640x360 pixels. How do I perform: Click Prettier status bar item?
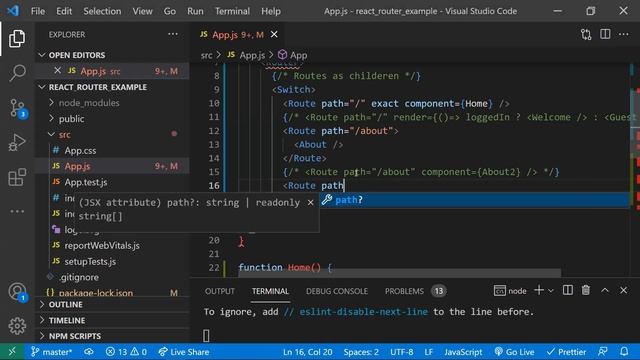(x=566, y=351)
